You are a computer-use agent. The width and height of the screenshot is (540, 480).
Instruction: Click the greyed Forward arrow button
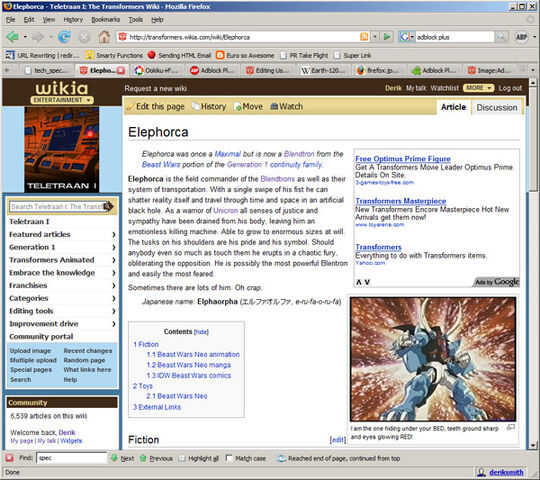(x=38, y=36)
